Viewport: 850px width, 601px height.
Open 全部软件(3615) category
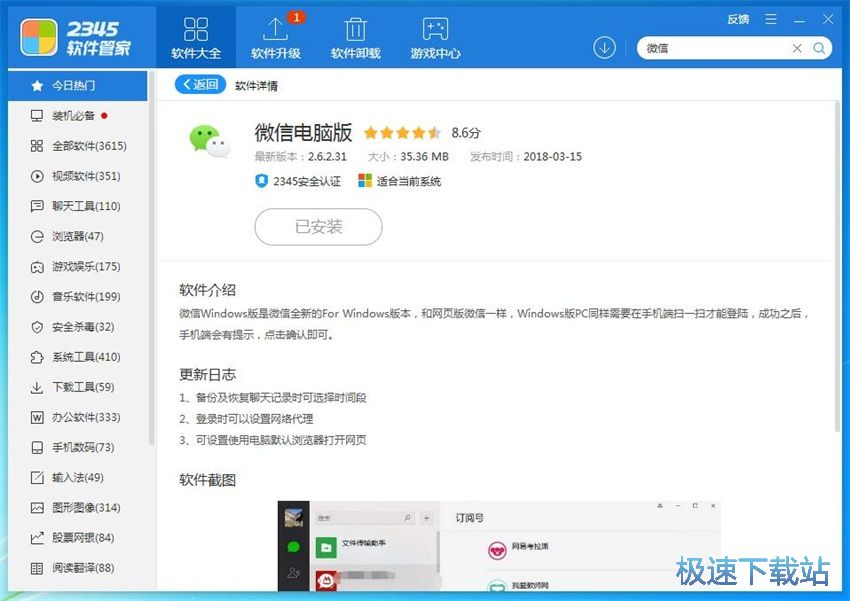click(78, 146)
